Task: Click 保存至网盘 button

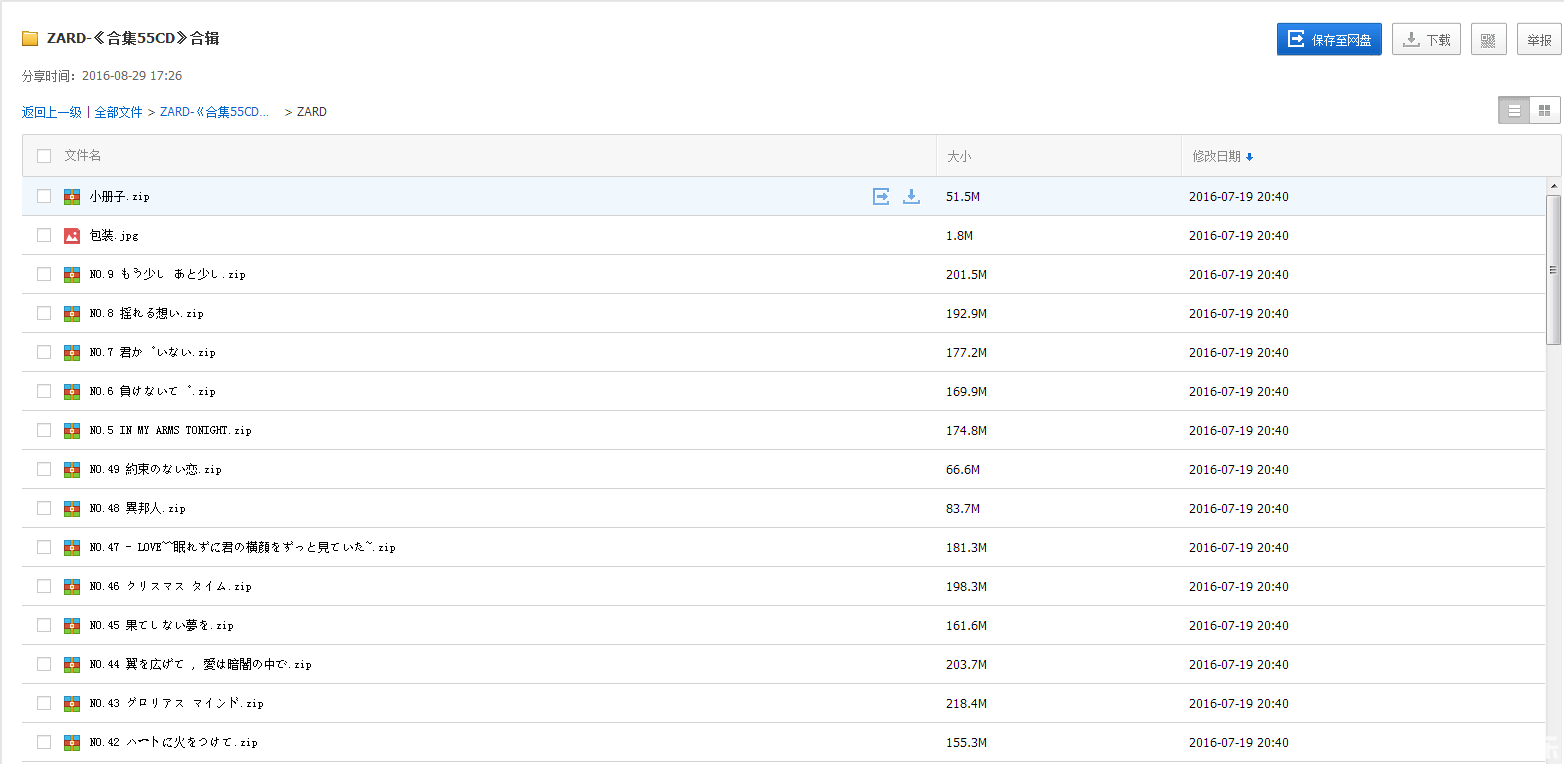Action: click(x=1329, y=39)
